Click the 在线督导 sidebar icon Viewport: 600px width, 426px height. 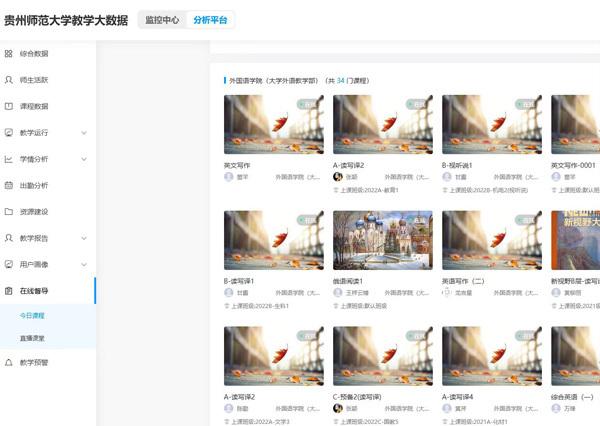click(x=9, y=291)
